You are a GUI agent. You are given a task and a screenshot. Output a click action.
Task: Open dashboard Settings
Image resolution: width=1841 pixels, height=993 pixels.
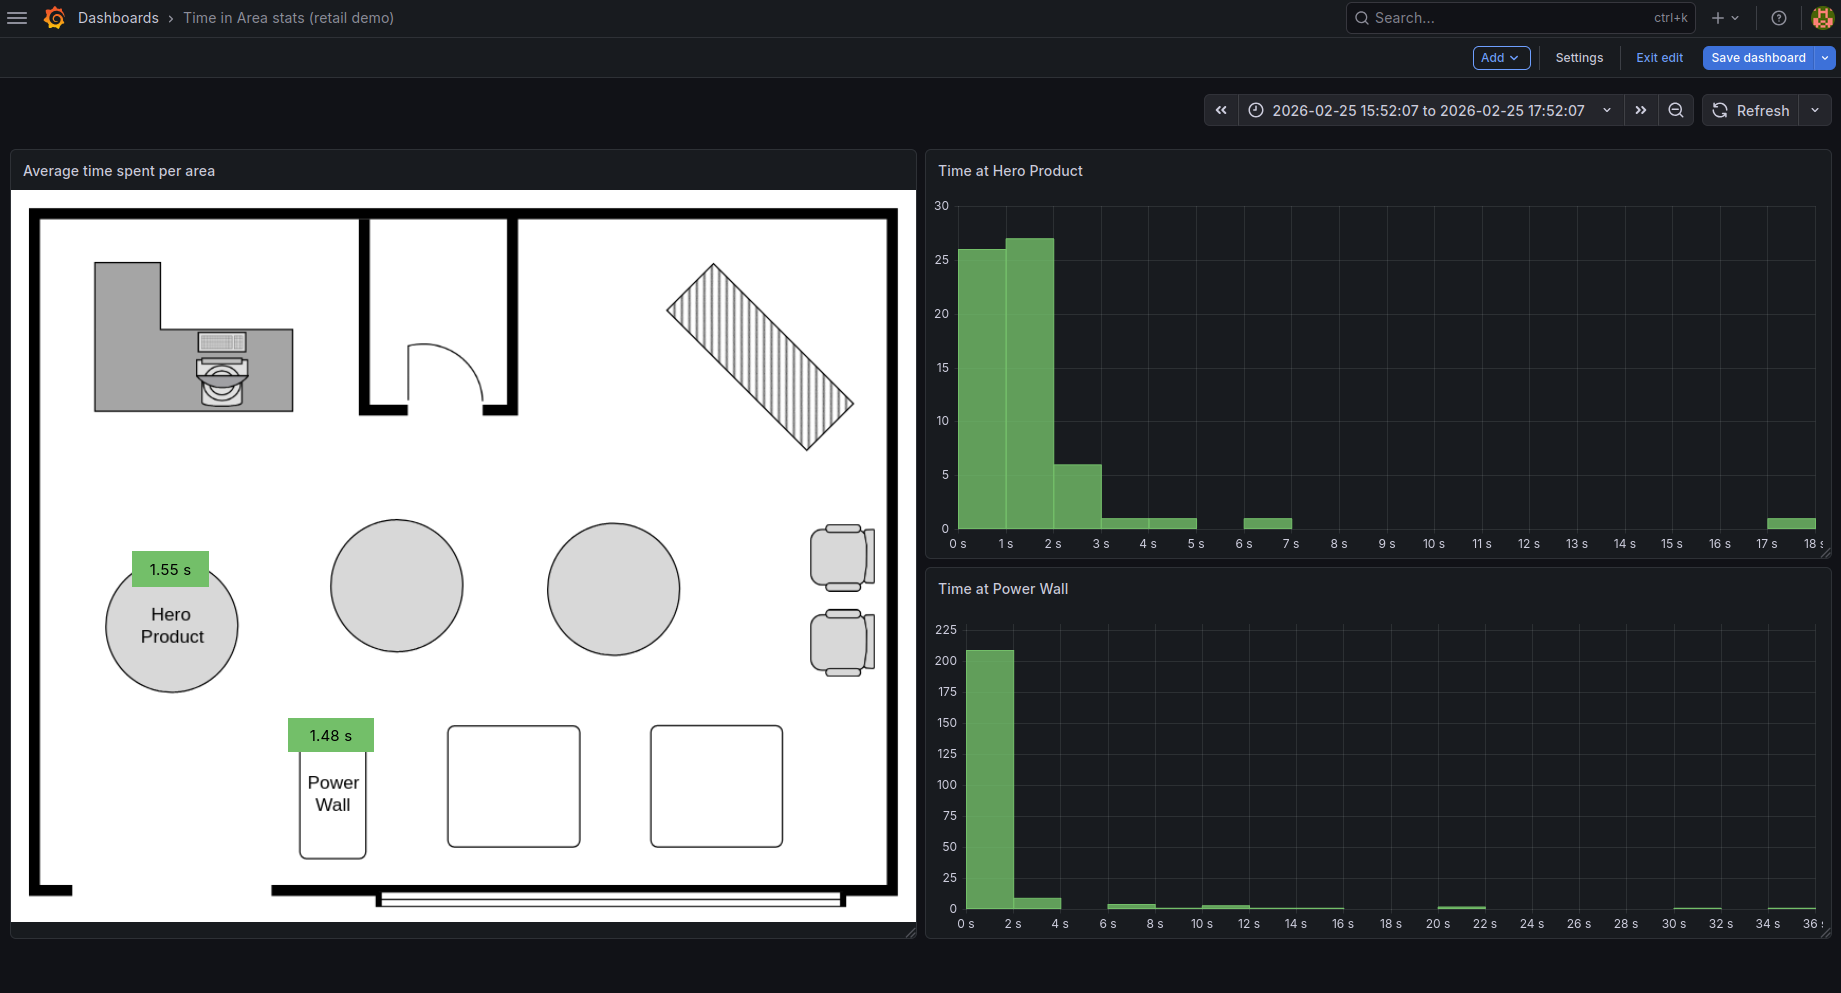(x=1579, y=58)
